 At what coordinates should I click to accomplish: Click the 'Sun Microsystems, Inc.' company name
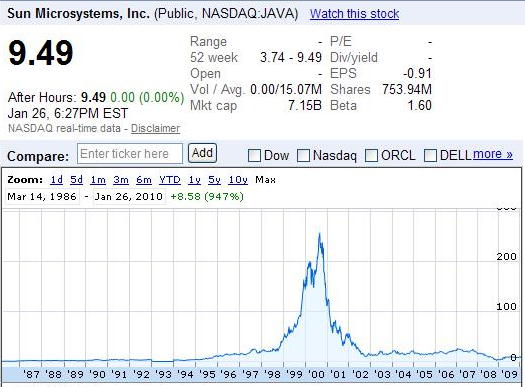[78, 13]
